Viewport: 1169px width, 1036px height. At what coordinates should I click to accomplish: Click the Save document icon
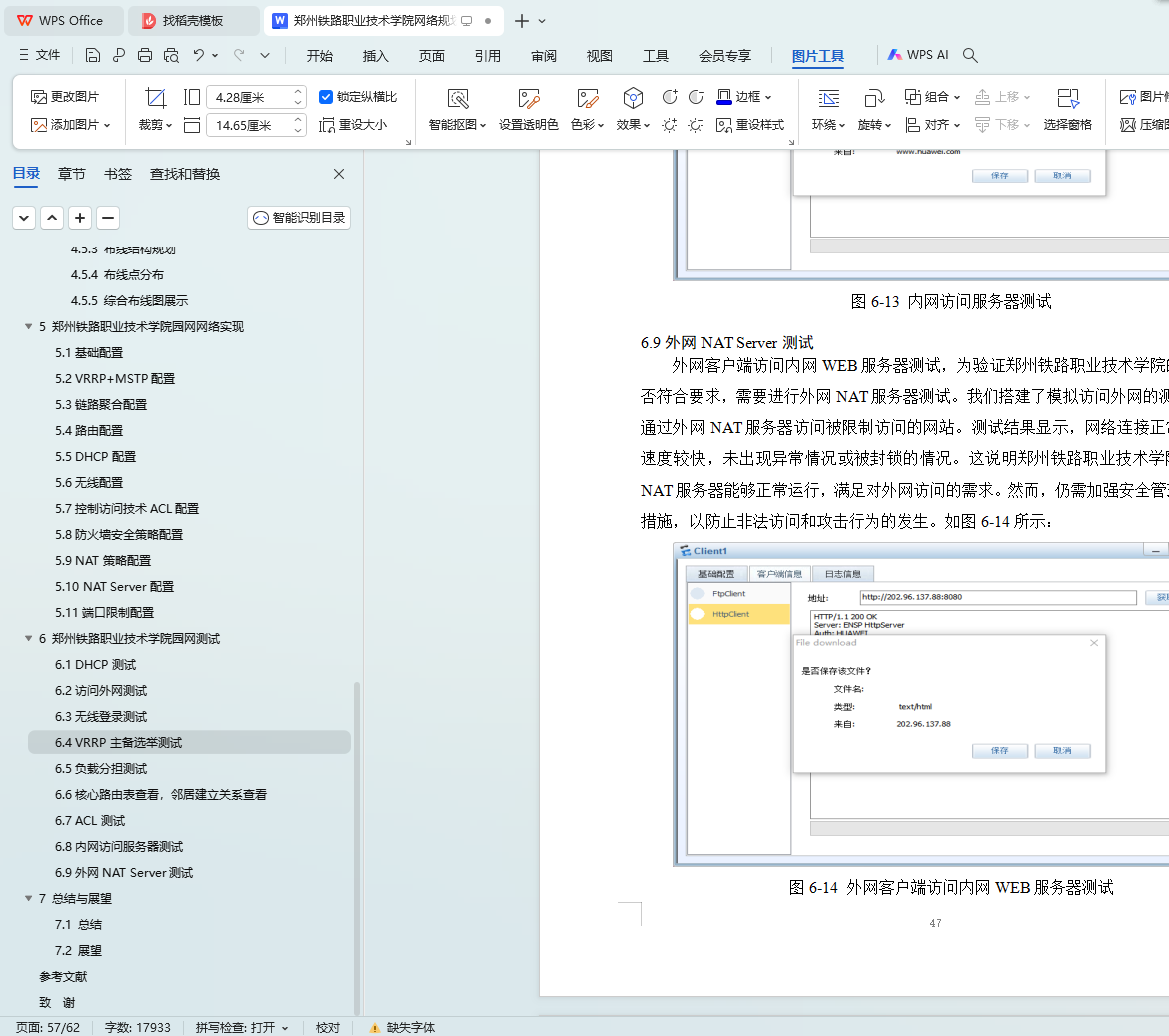[92, 55]
